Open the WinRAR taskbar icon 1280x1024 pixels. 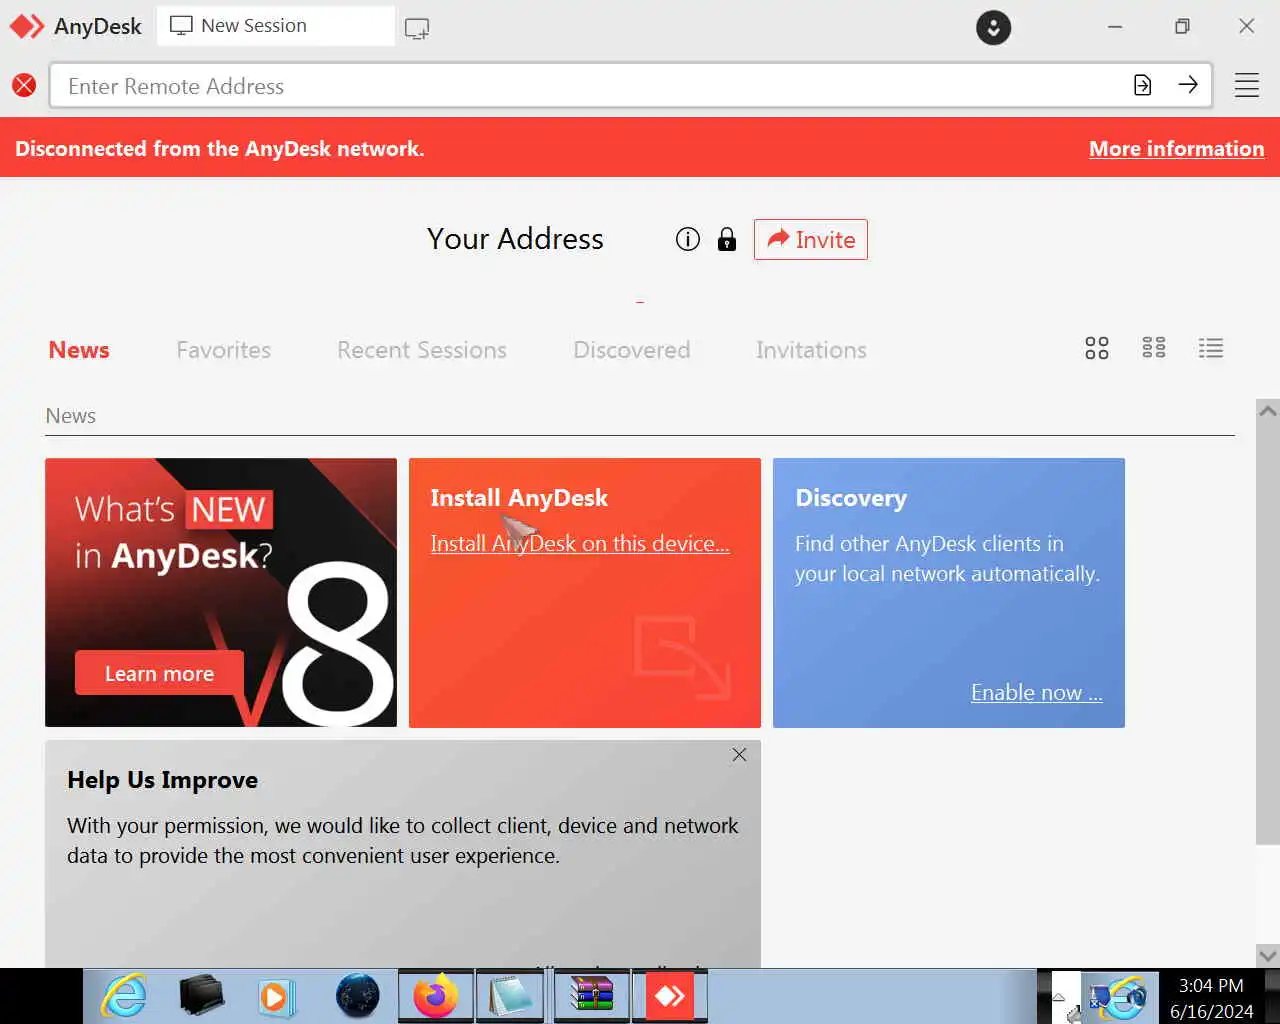[x=591, y=997]
